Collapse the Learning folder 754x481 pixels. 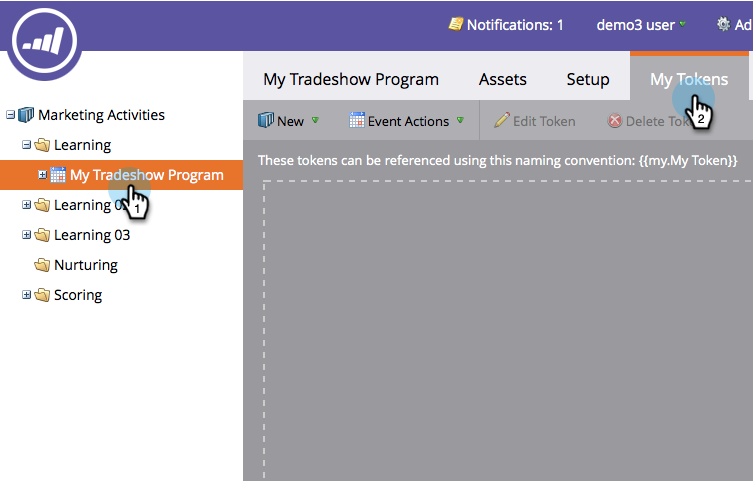coord(27,145)
